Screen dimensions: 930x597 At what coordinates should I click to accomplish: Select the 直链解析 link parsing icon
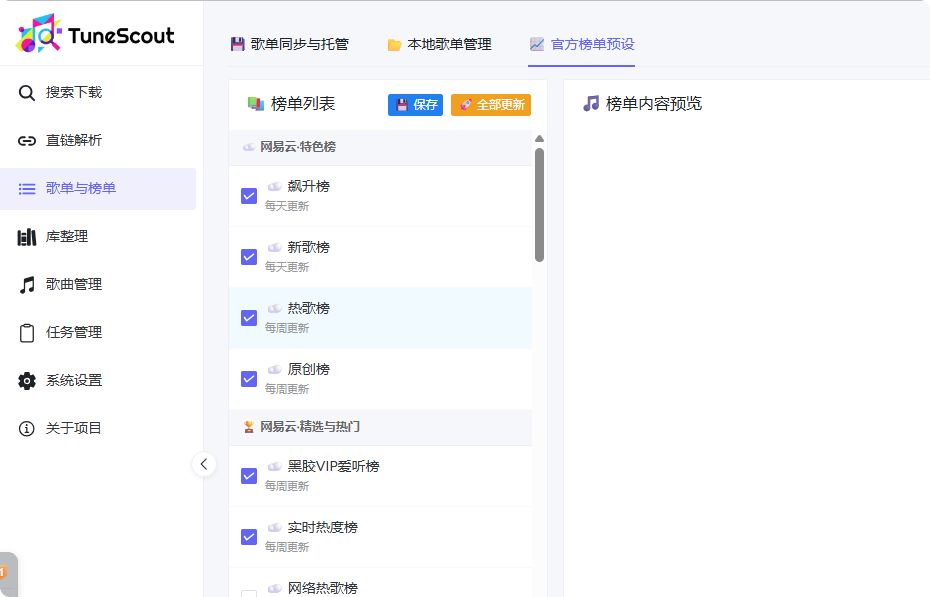click(27, 140)
